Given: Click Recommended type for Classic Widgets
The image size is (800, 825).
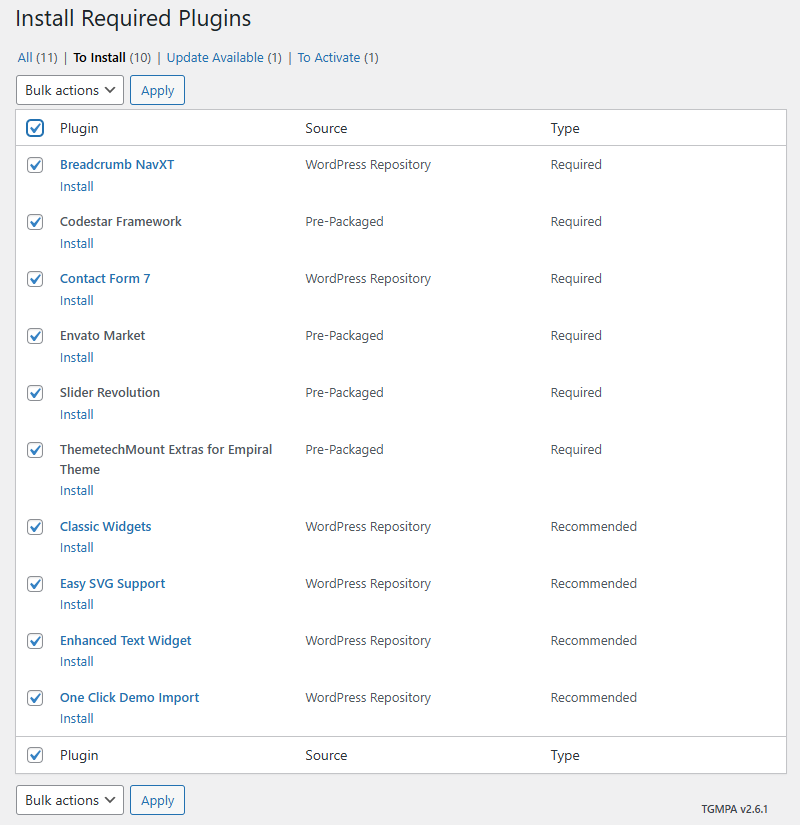Looking at the screenshot, I should tap(594, 527).
